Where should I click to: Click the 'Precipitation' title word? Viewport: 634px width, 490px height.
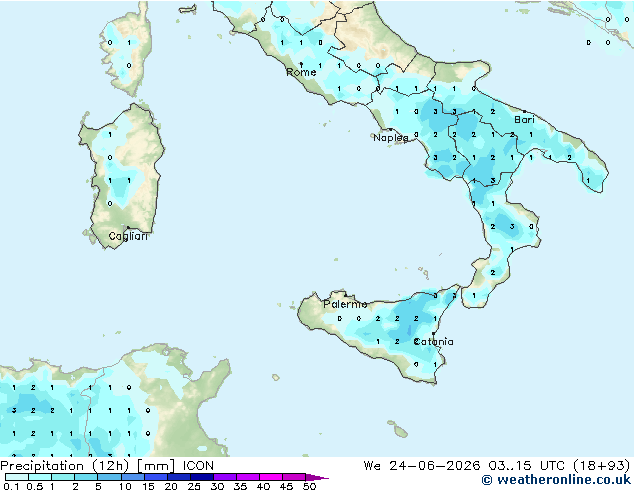coord(42,466)
